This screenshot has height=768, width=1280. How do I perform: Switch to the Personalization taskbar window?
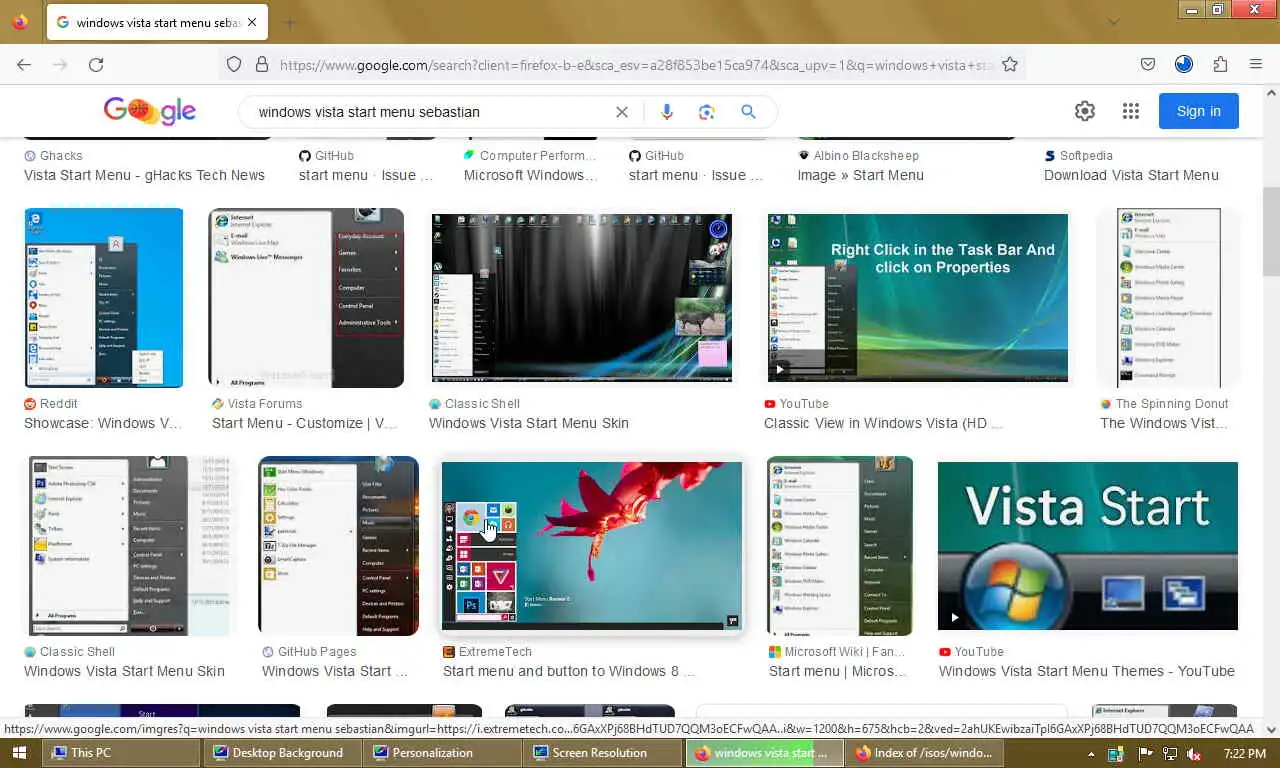tap(442, 753)
